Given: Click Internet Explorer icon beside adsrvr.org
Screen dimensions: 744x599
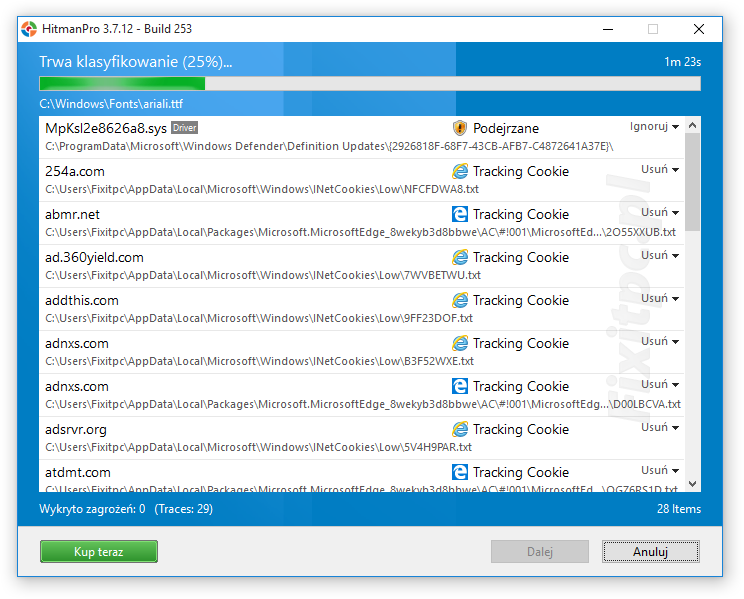Looking at the screenshot, I should point(459,429).
